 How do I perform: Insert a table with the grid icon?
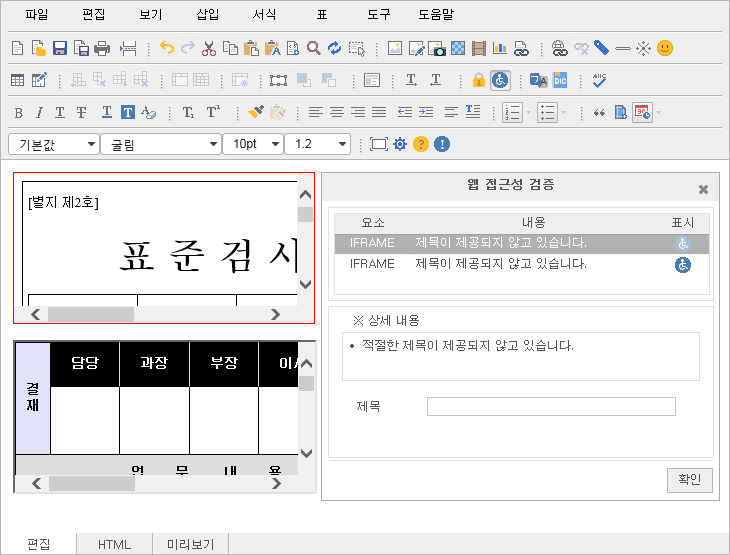point(17,80)
